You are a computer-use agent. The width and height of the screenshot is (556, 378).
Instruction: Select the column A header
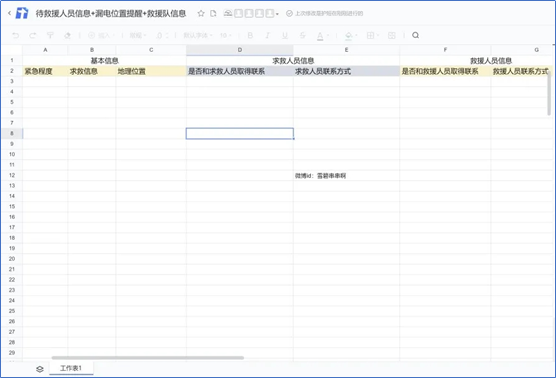pyautogui.click(x=45, y=50)
